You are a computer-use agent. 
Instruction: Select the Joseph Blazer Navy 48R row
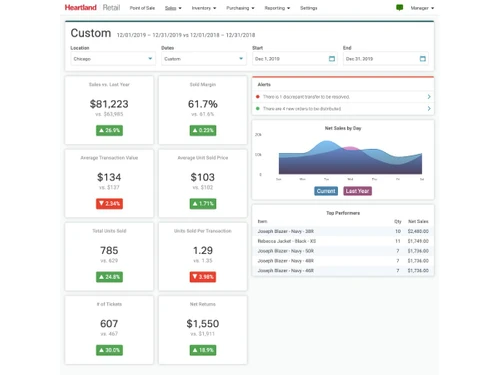343,261
